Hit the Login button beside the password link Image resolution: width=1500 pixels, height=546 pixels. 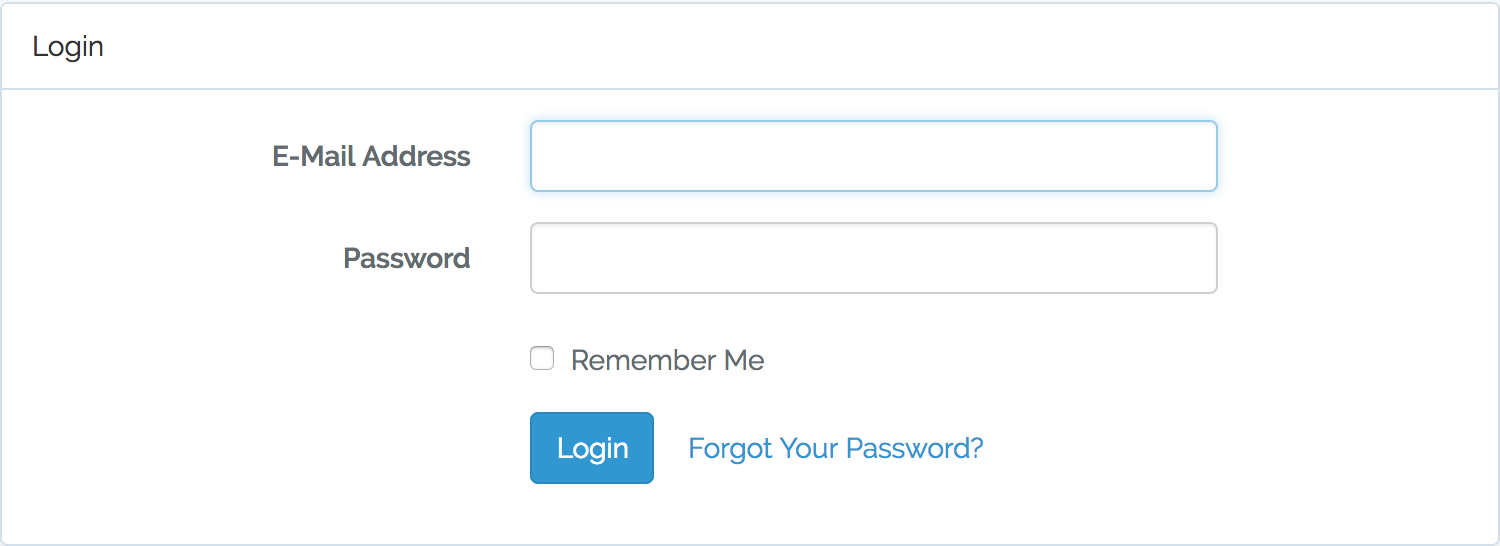click(592, 448)
